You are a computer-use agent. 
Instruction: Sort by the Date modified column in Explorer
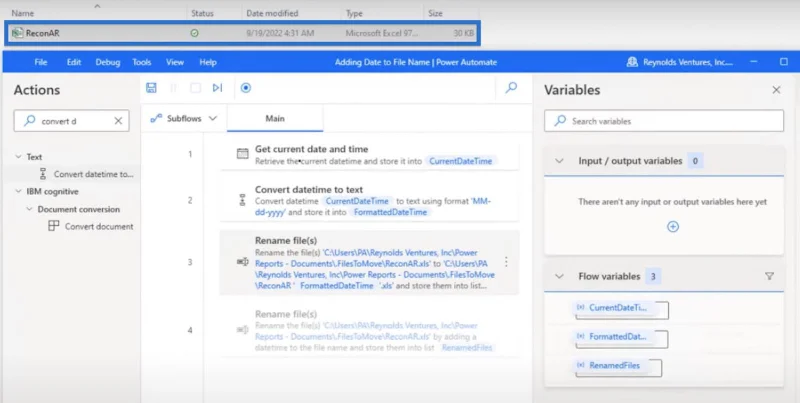pos(272,13)
